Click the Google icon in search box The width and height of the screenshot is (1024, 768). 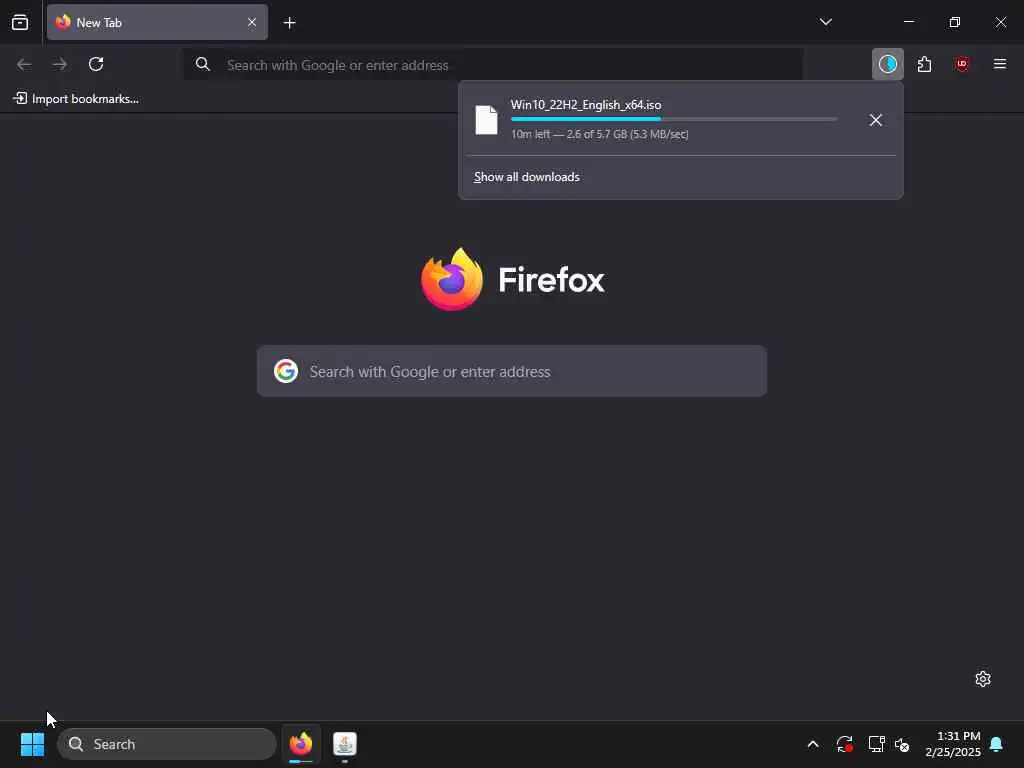285,371
